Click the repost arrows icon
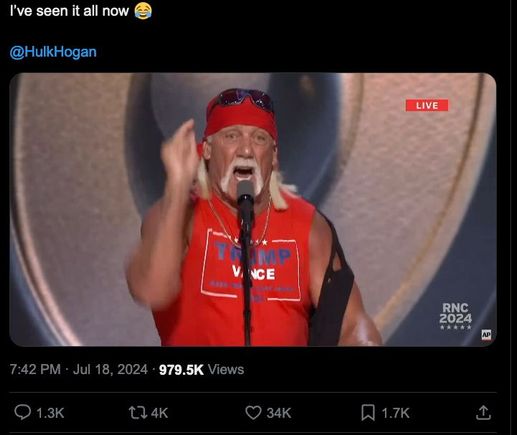This screenshot has height=435, width=517. coord(138,413)
